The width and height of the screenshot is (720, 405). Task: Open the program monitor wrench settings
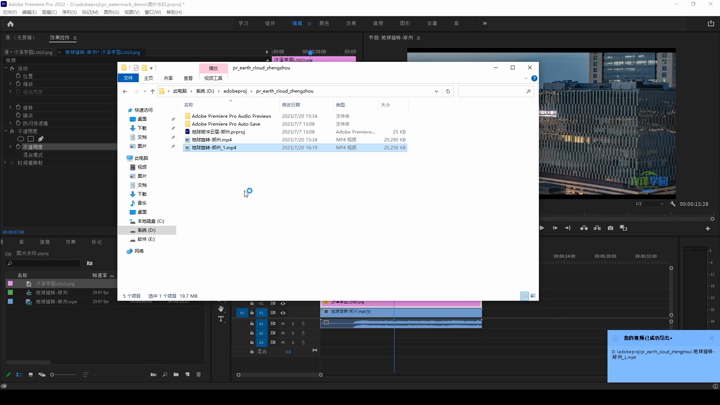[673, 204]
